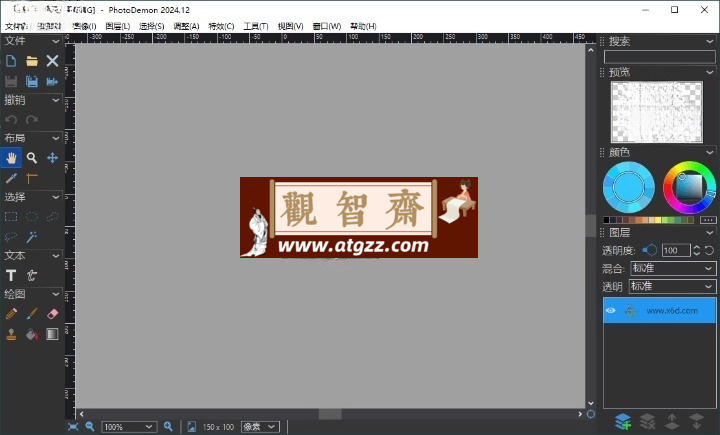This screenshot has height=435, width=720.
Task: Select the Hand pan tool
Action: [x=11, y=158]
